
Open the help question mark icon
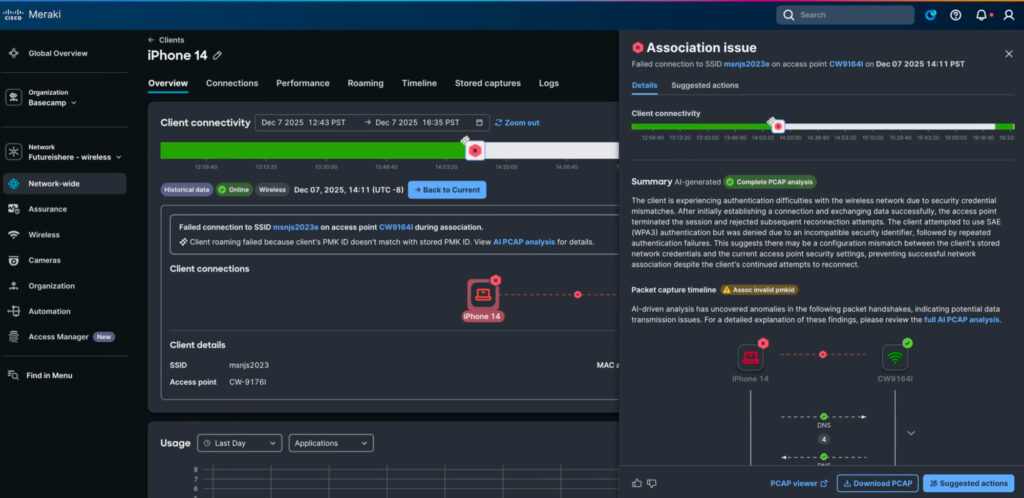(955, 15)
